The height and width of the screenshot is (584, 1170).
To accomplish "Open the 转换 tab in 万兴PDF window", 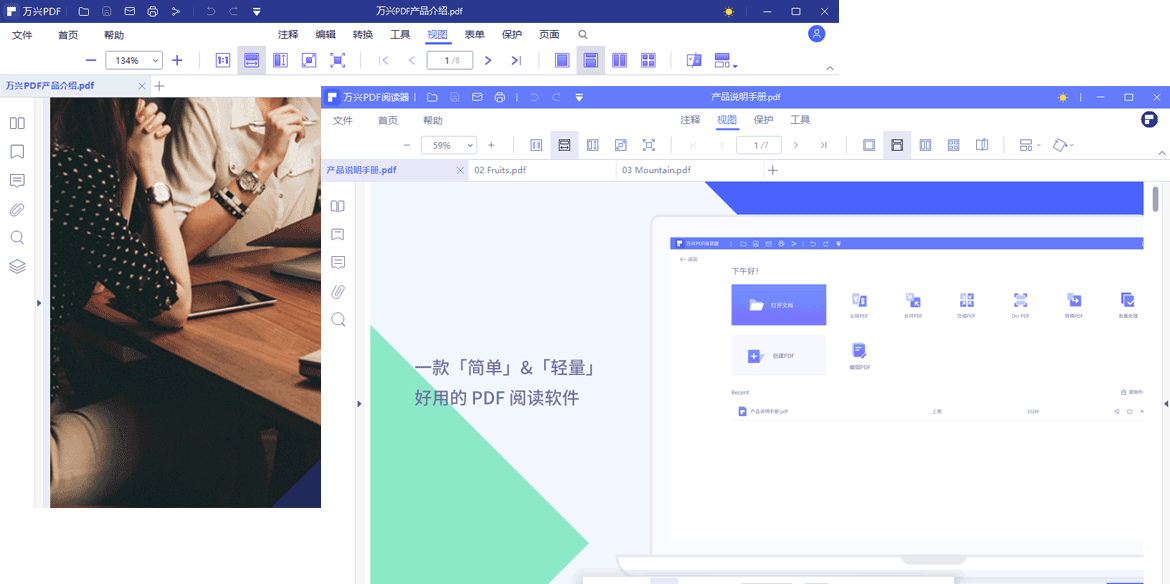I will click(363, 34).
